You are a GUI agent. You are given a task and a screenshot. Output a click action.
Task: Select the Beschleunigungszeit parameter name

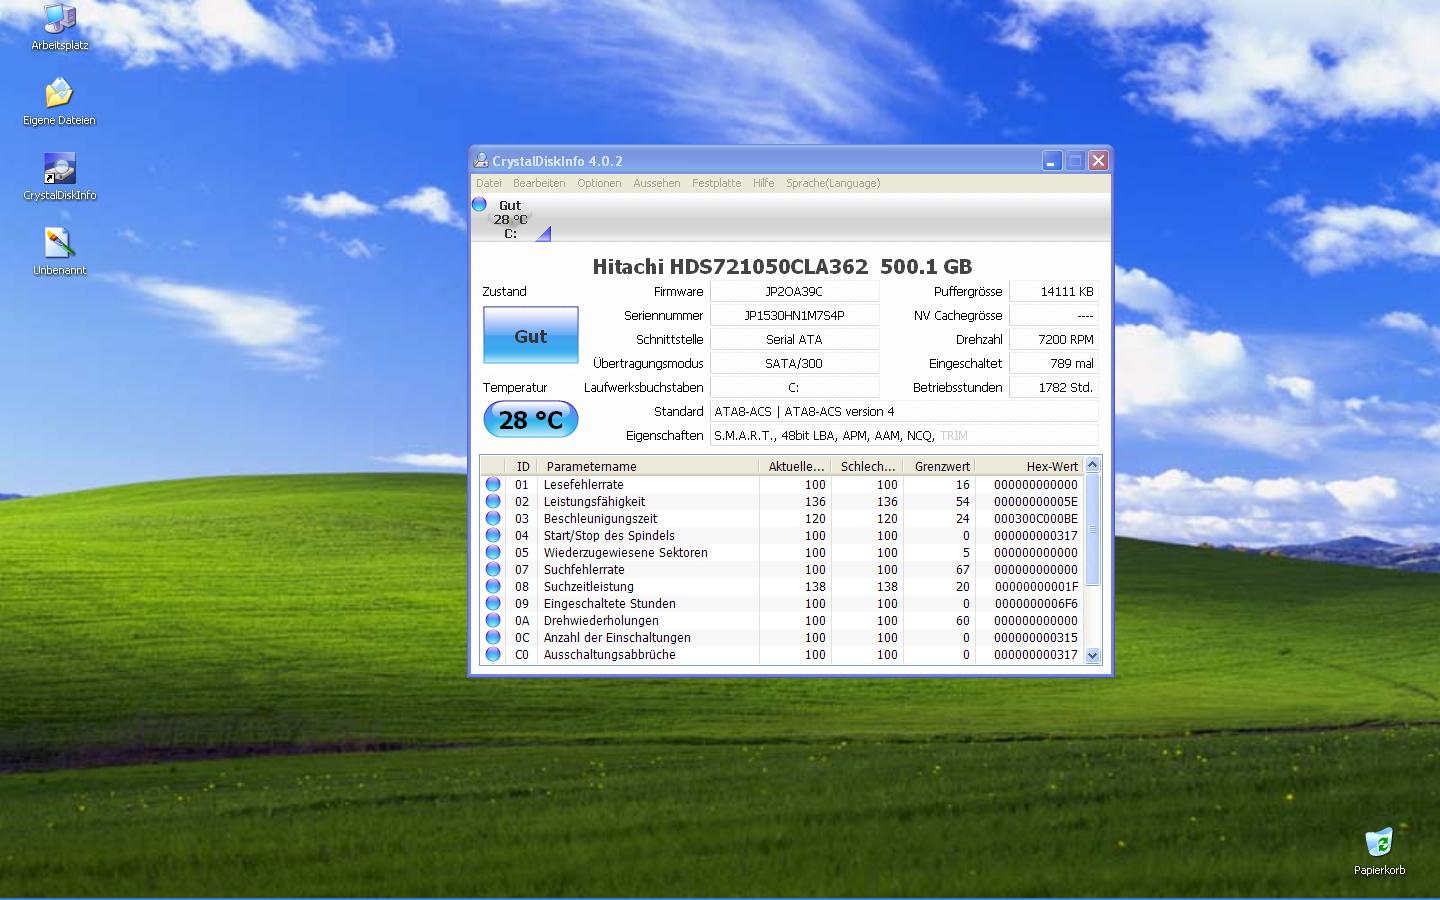[600, 518]
